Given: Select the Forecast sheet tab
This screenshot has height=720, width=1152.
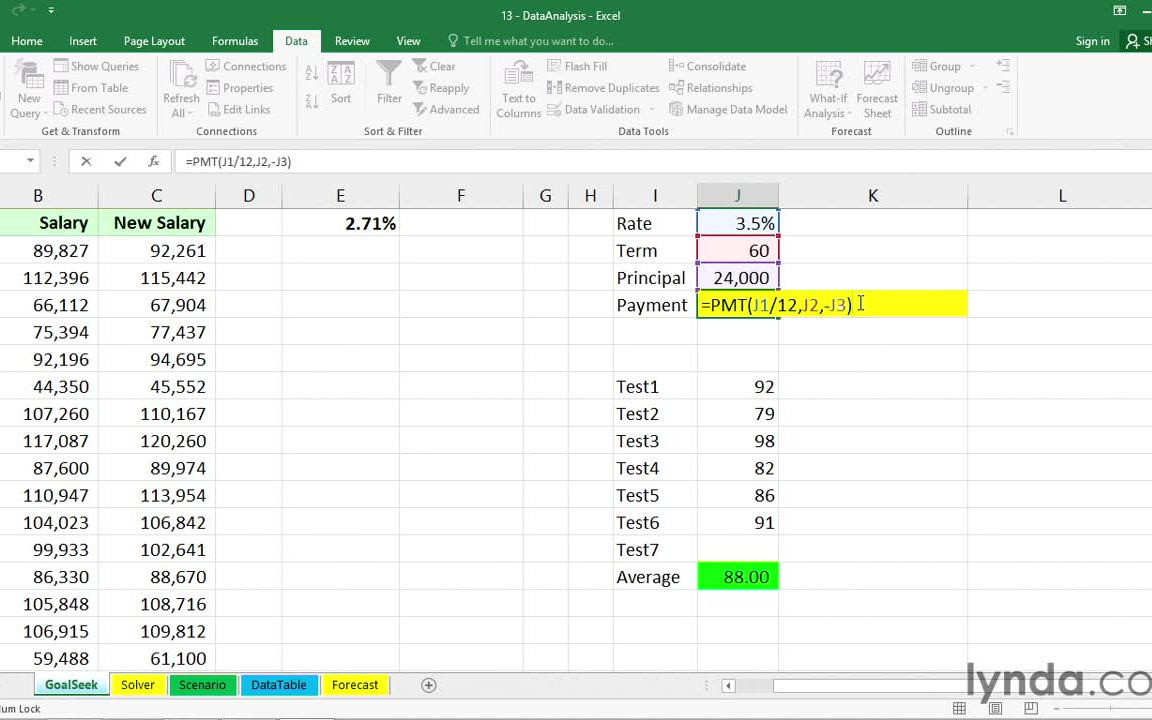Looking at the screenshot, I should [x=355, y=685].
